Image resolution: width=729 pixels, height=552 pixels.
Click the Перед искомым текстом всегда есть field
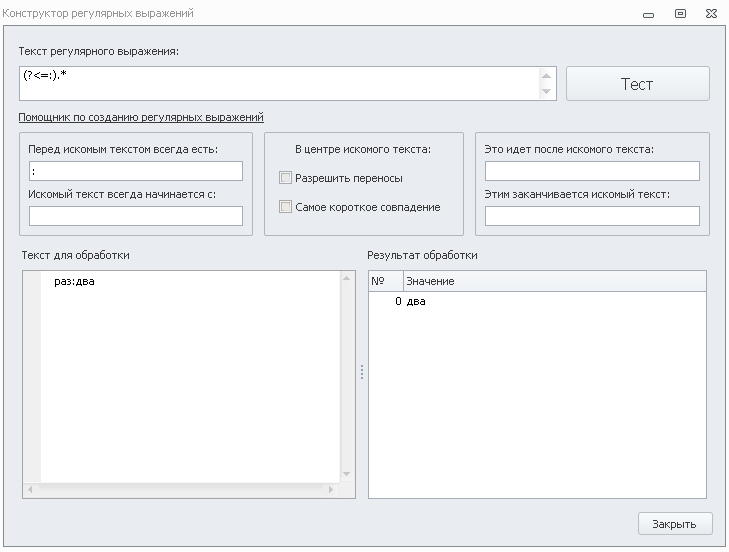coord(136,171)
